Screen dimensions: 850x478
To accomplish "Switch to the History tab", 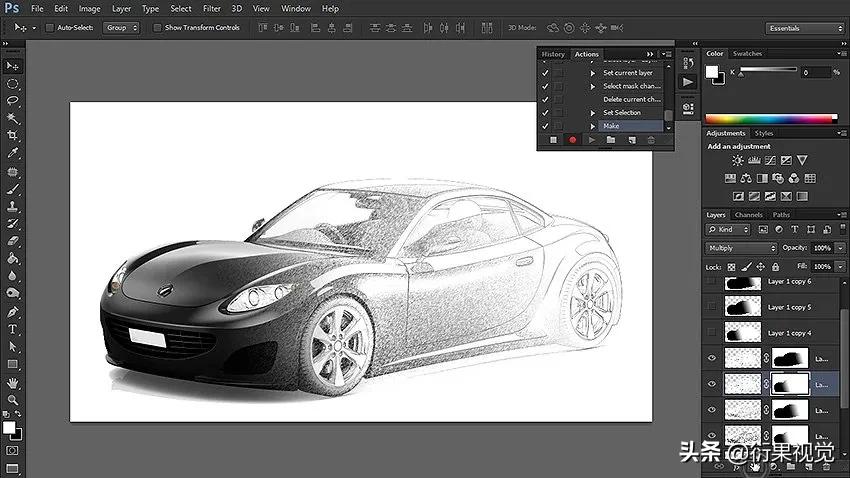I will click(553, 54).
